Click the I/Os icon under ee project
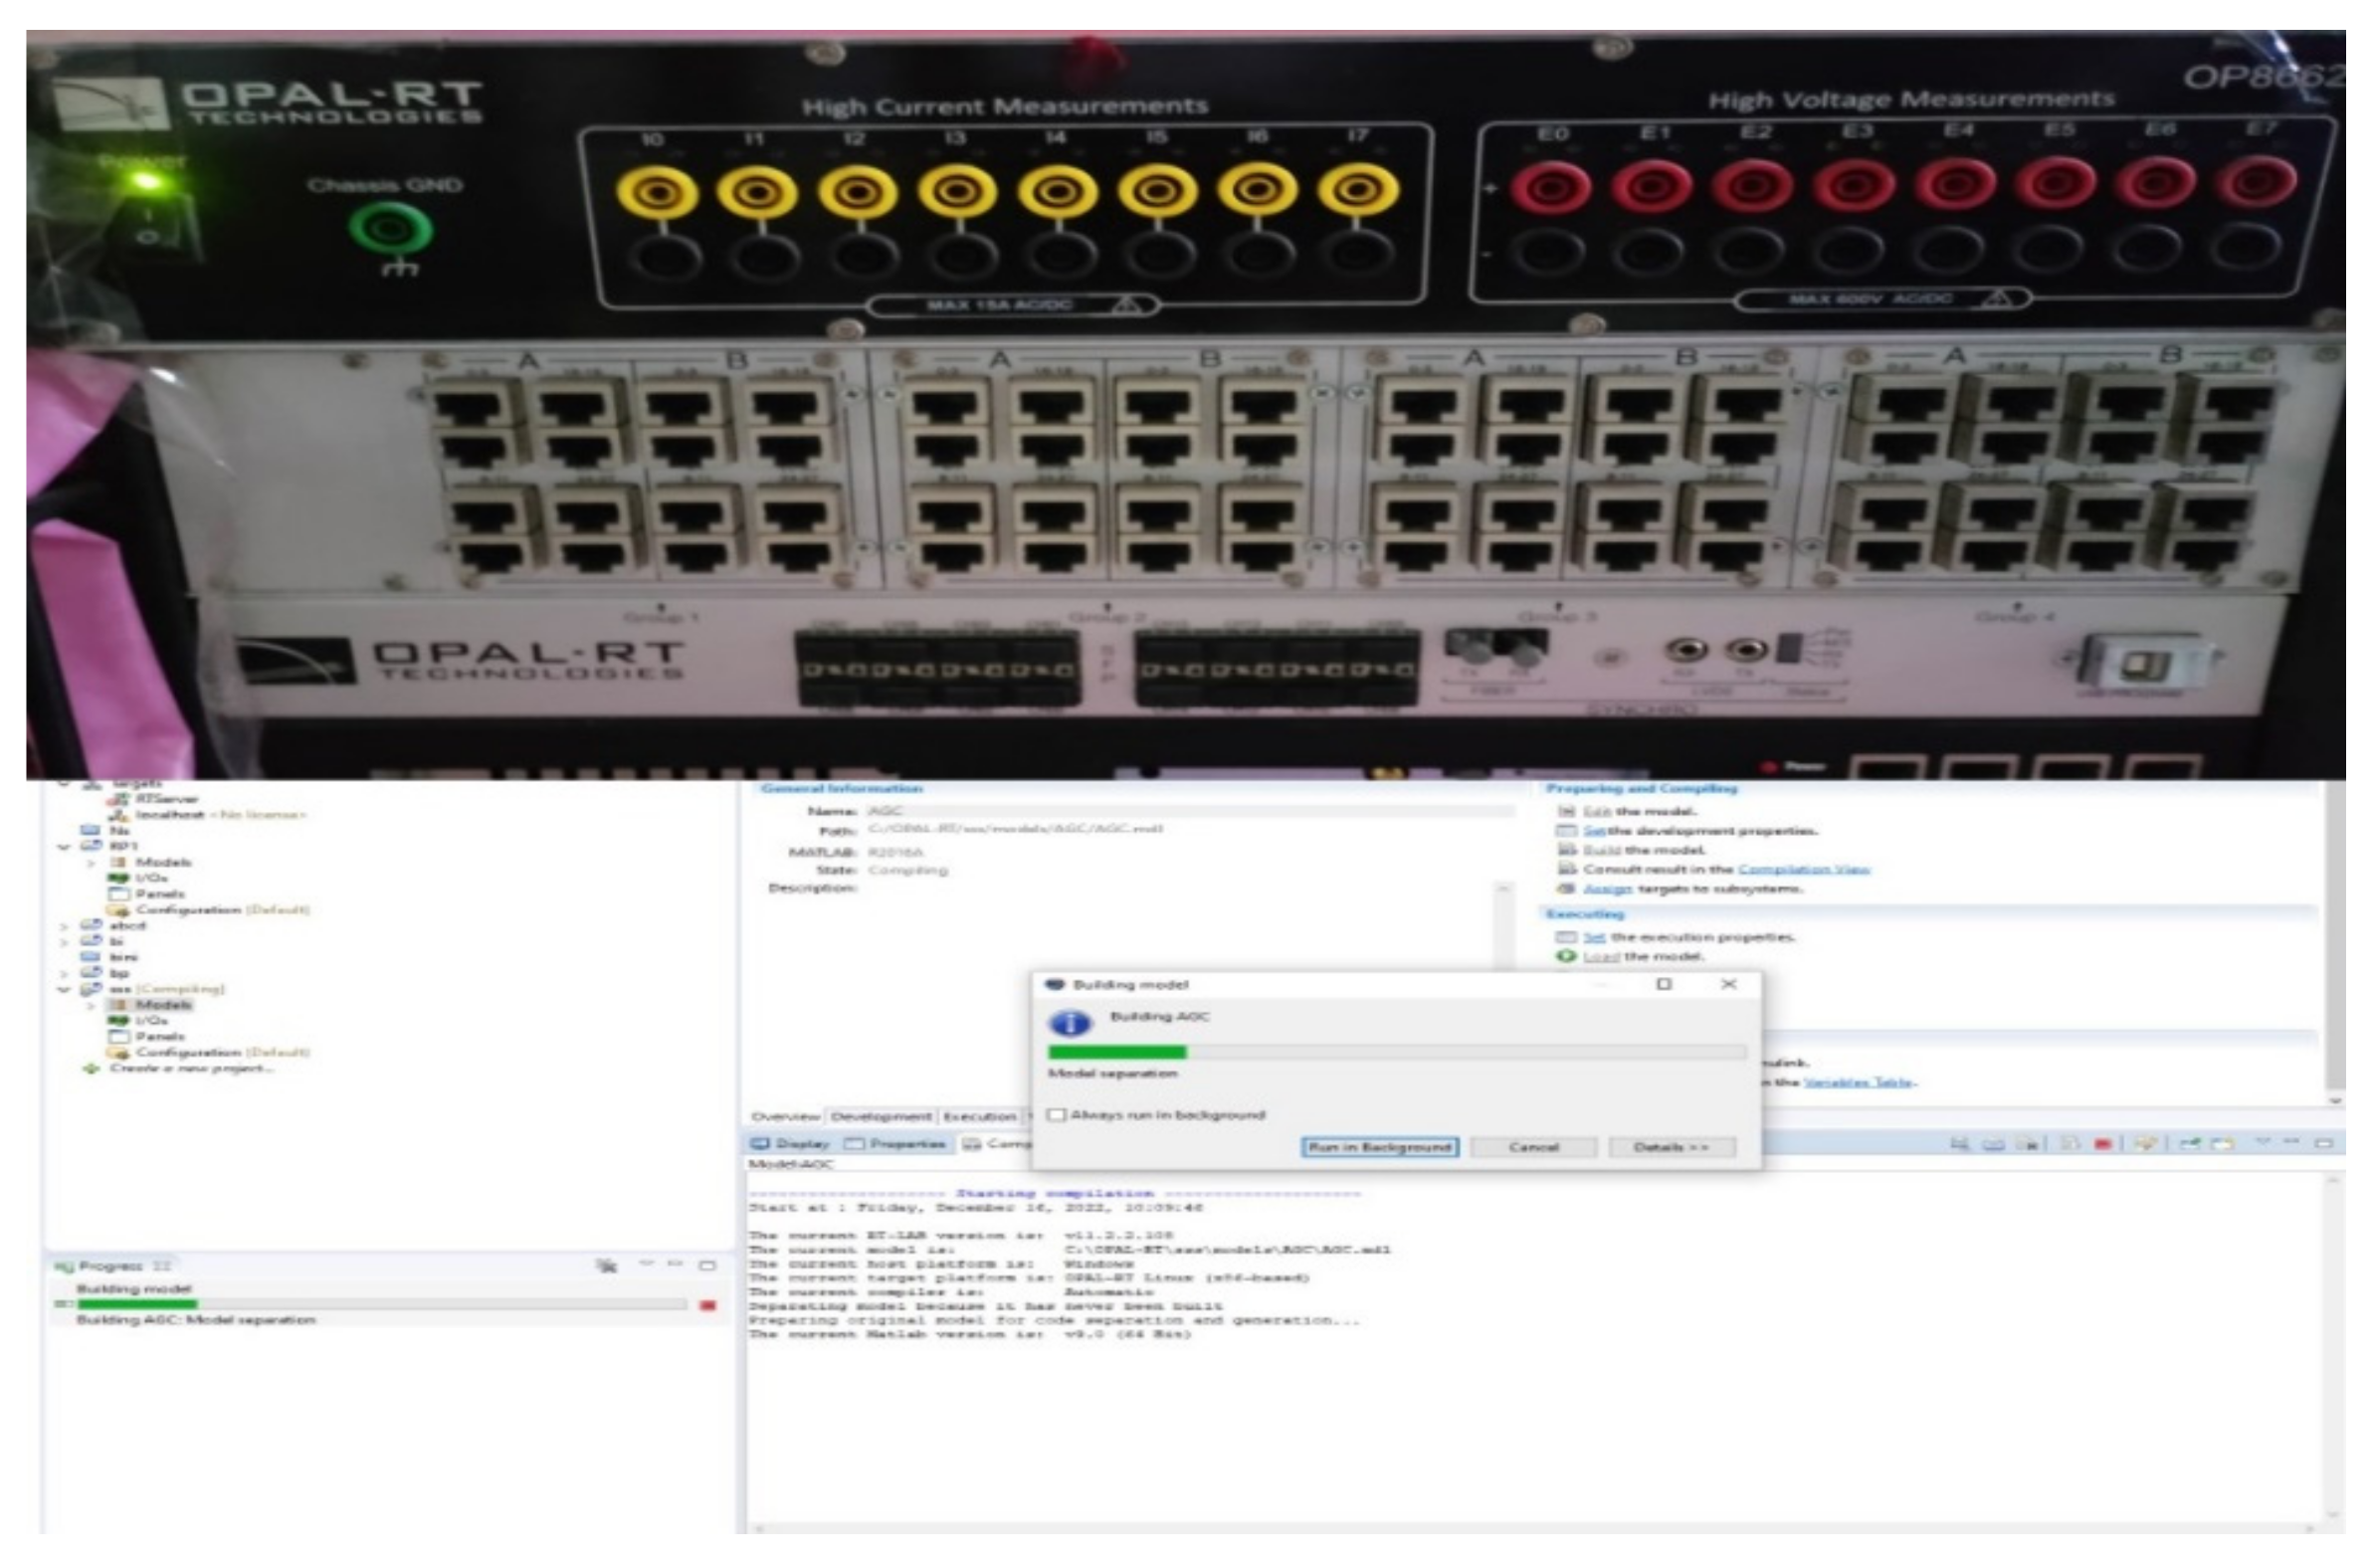This screenshot has width=2372, height=1568. [119, 1020]
